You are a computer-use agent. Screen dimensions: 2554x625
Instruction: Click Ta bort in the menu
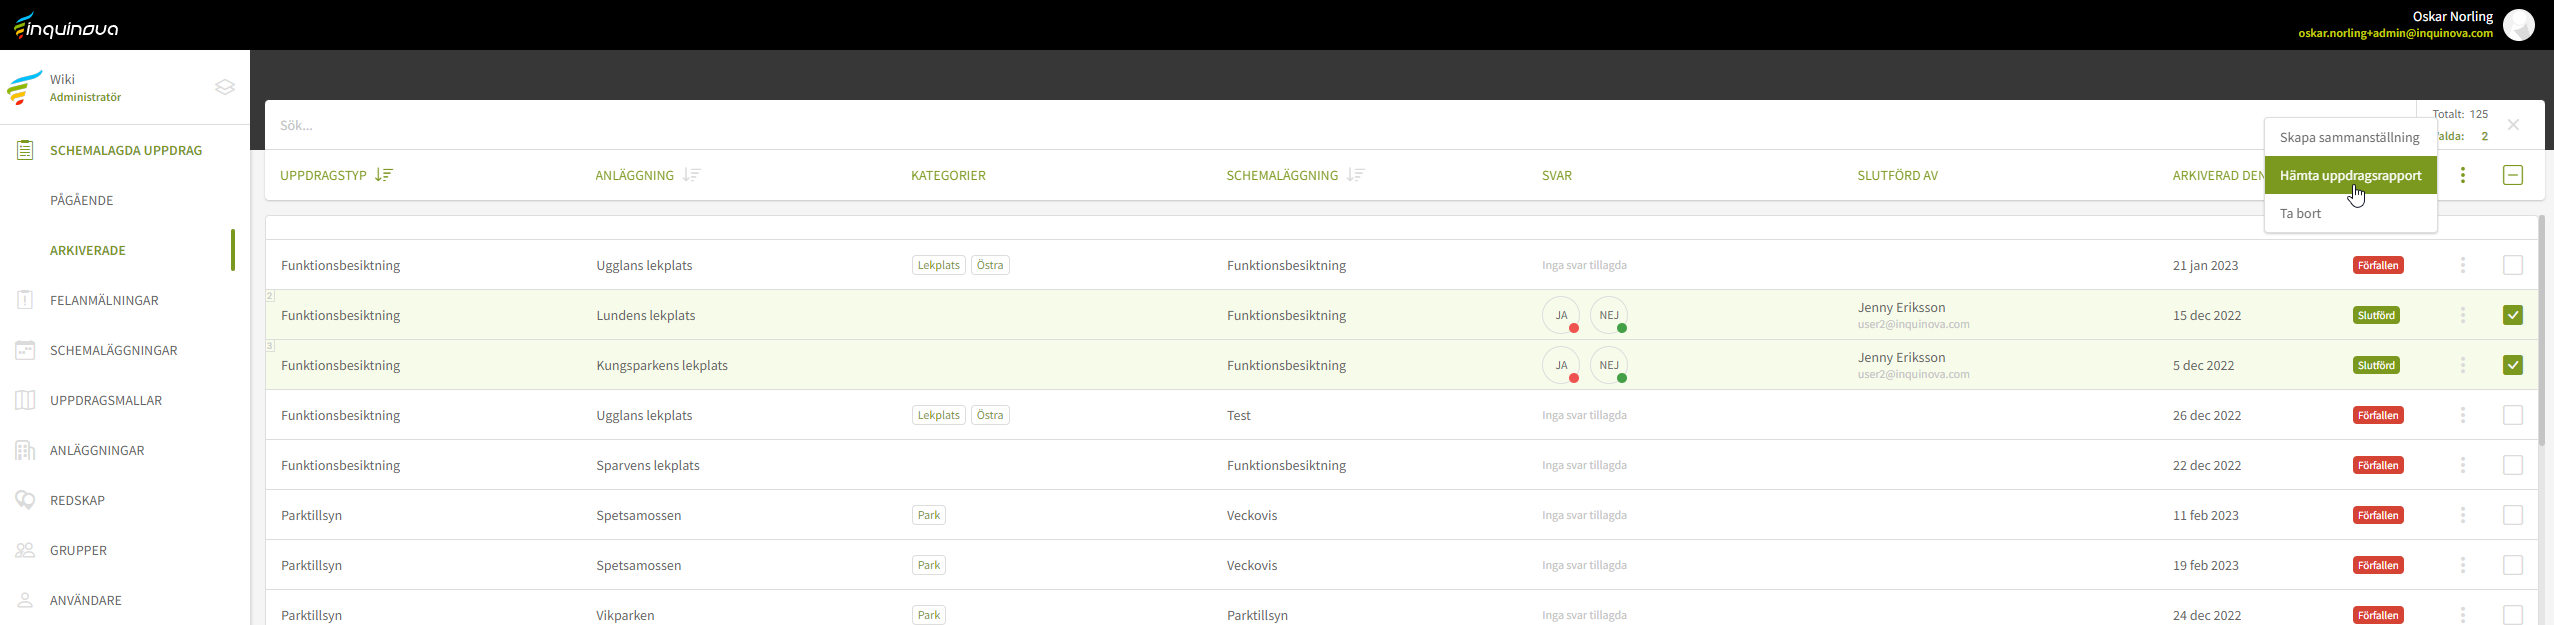coord(2300,213)
